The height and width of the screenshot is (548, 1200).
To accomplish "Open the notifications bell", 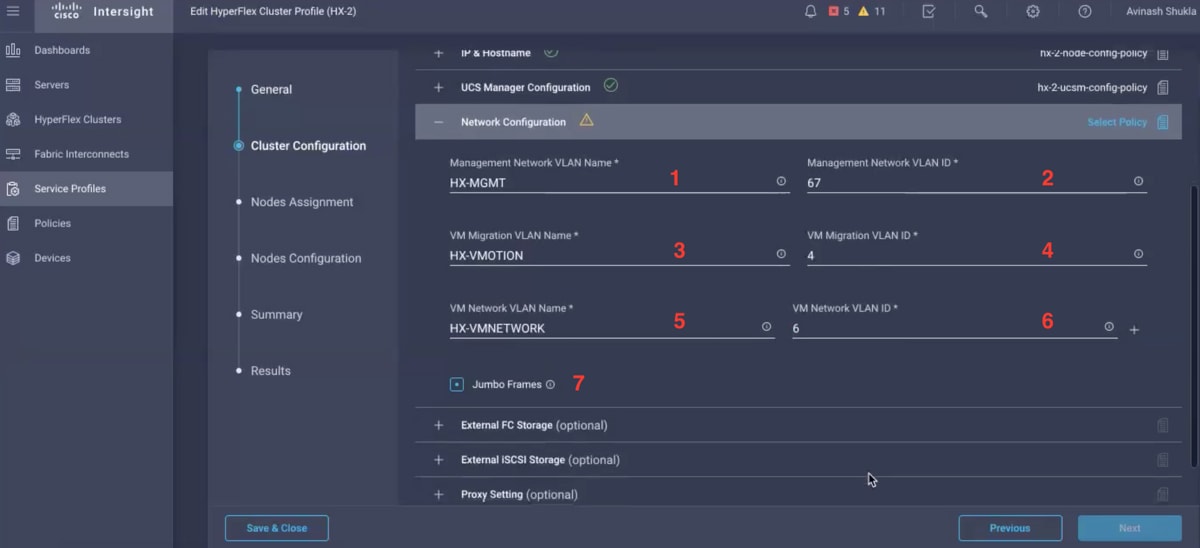I will click(811, 11).
